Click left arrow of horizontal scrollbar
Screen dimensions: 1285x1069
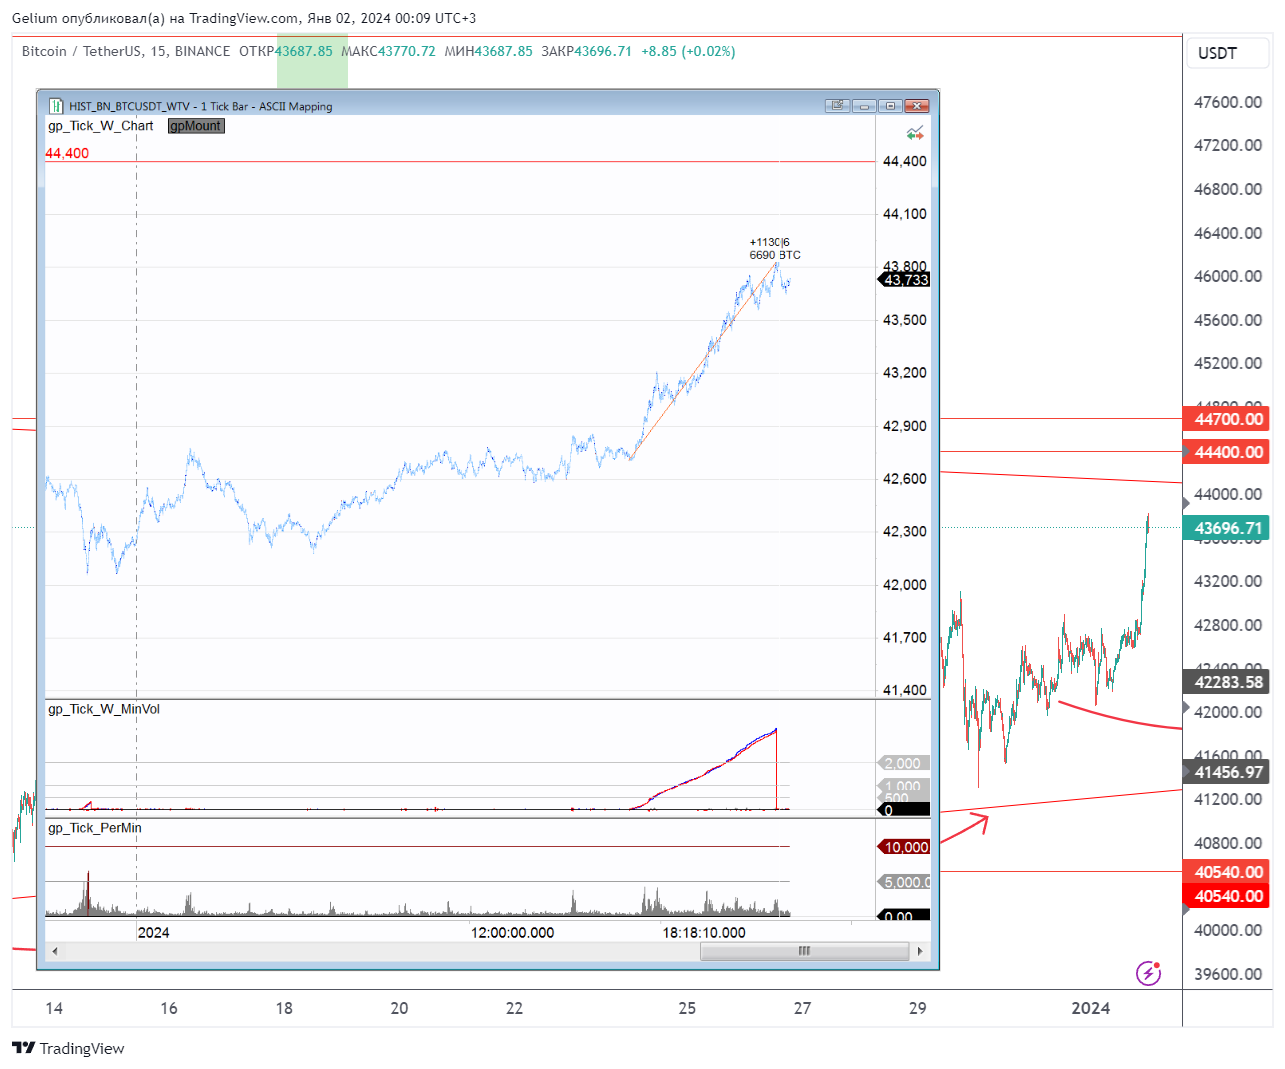[x=55, y=951]
